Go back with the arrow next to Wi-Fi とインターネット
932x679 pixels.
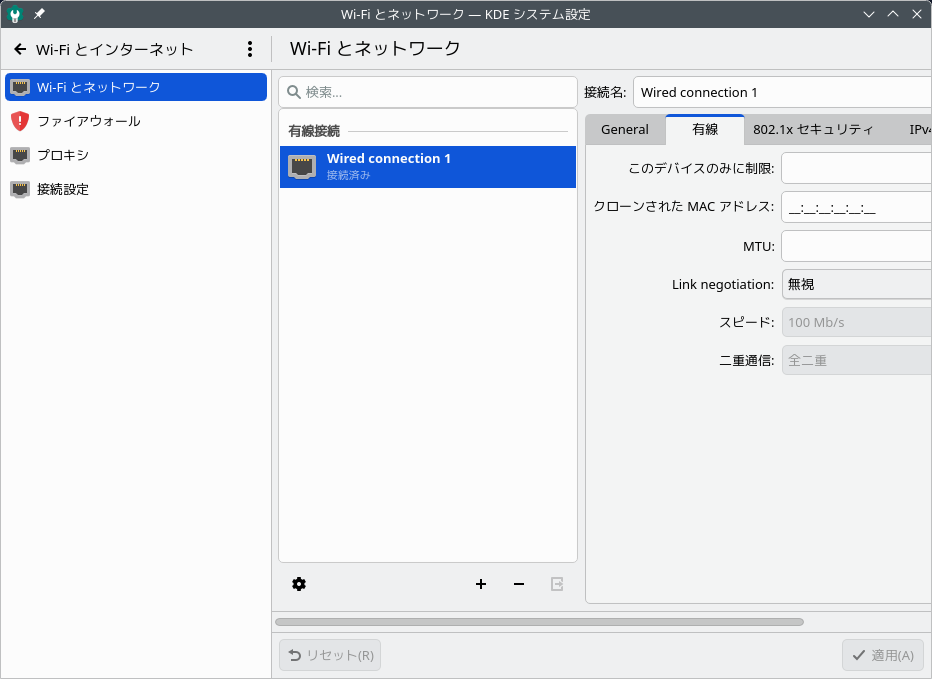pyautogui.click(x=20, y=49)
